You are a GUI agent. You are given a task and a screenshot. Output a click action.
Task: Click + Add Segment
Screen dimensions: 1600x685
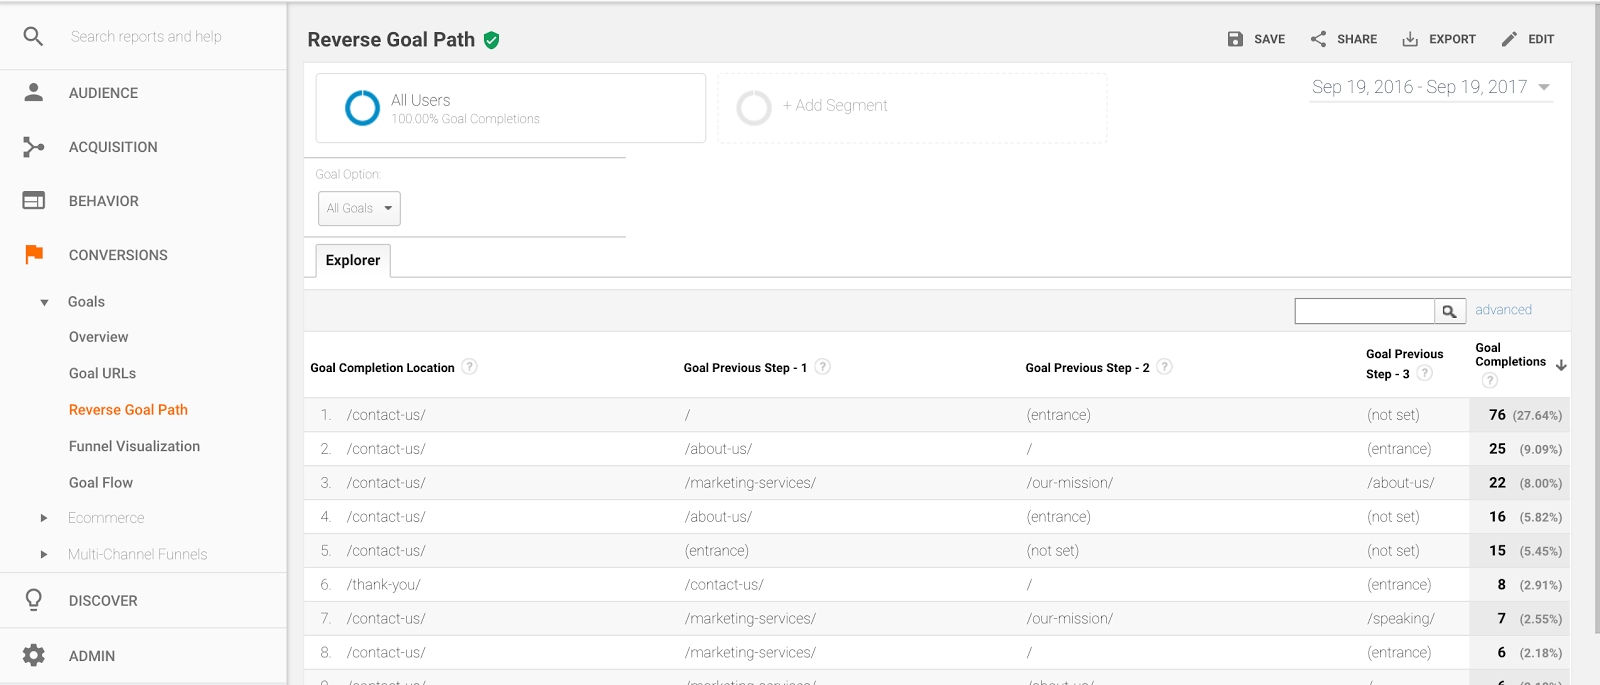pyautogui.click(x=835, y=105)
